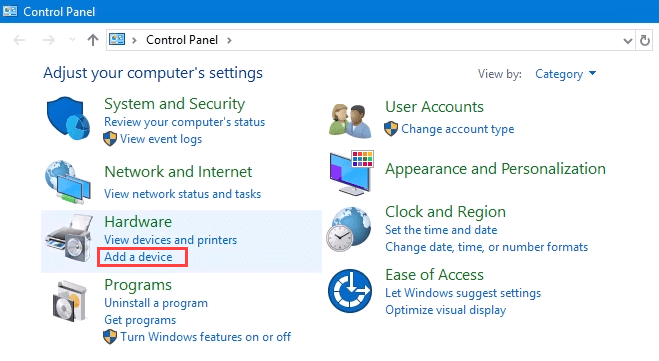Open the Add a device link
The height and width of the screenshot is (361, 659).
pyautogui.click(x=138, y=257)
